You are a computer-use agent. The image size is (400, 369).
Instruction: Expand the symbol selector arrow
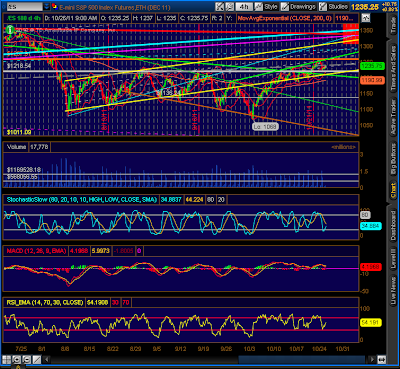coord(47,6)
